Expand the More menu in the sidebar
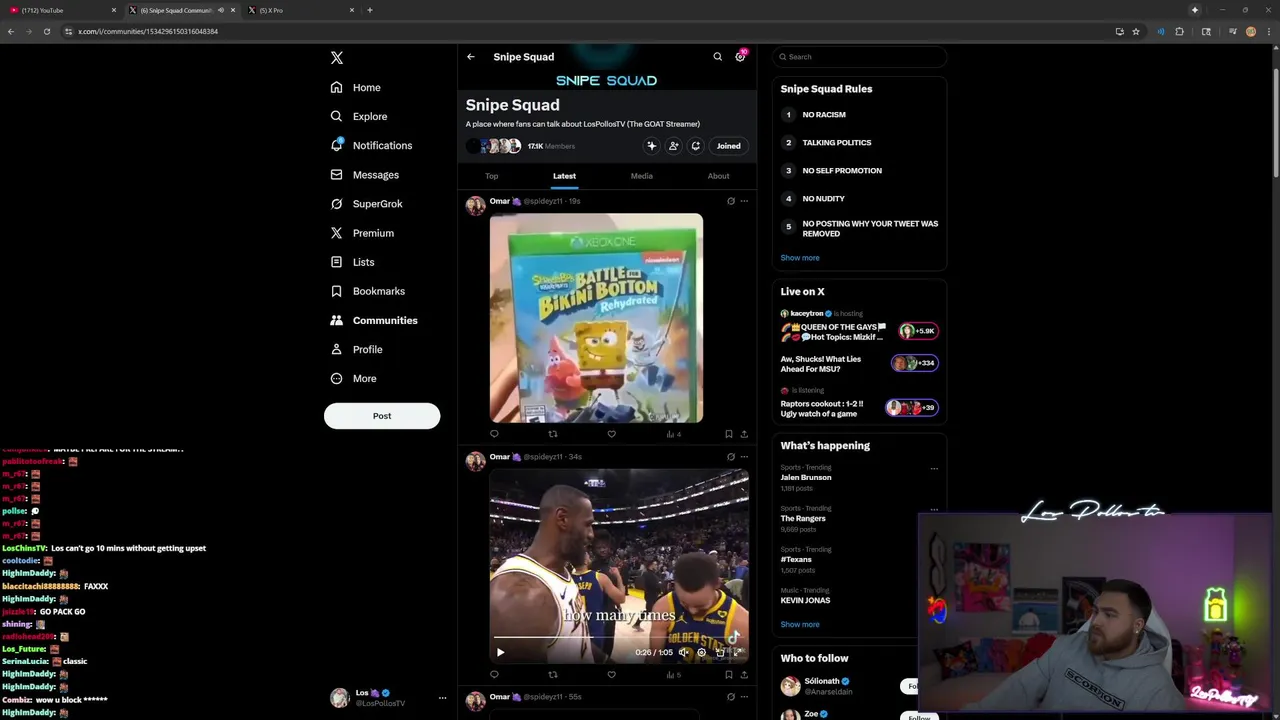 point(353,379)
